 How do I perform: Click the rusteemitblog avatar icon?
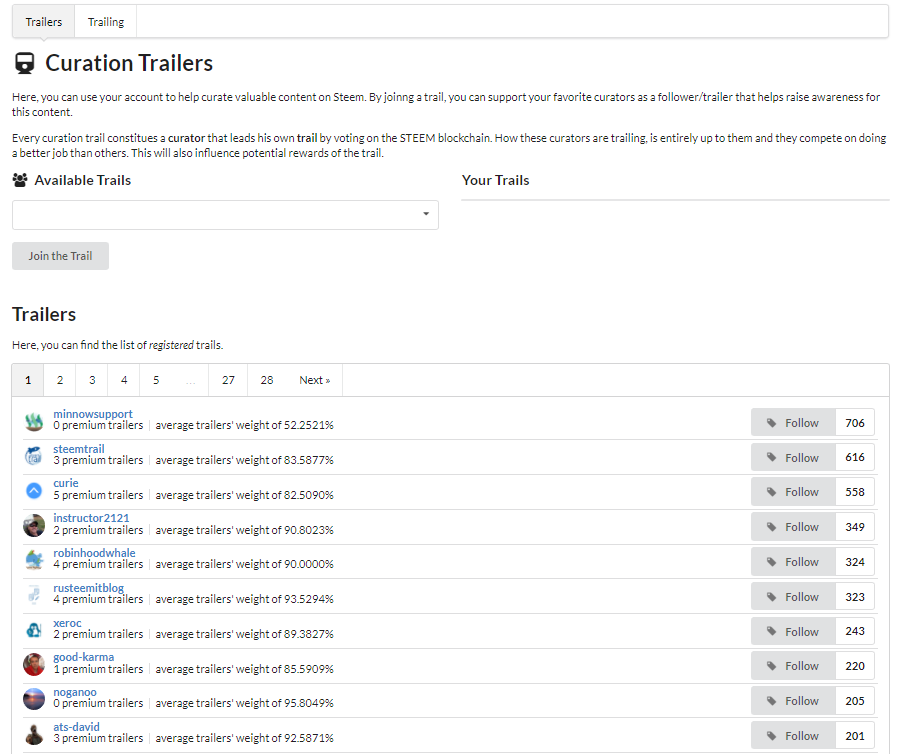tap(34, 595)
